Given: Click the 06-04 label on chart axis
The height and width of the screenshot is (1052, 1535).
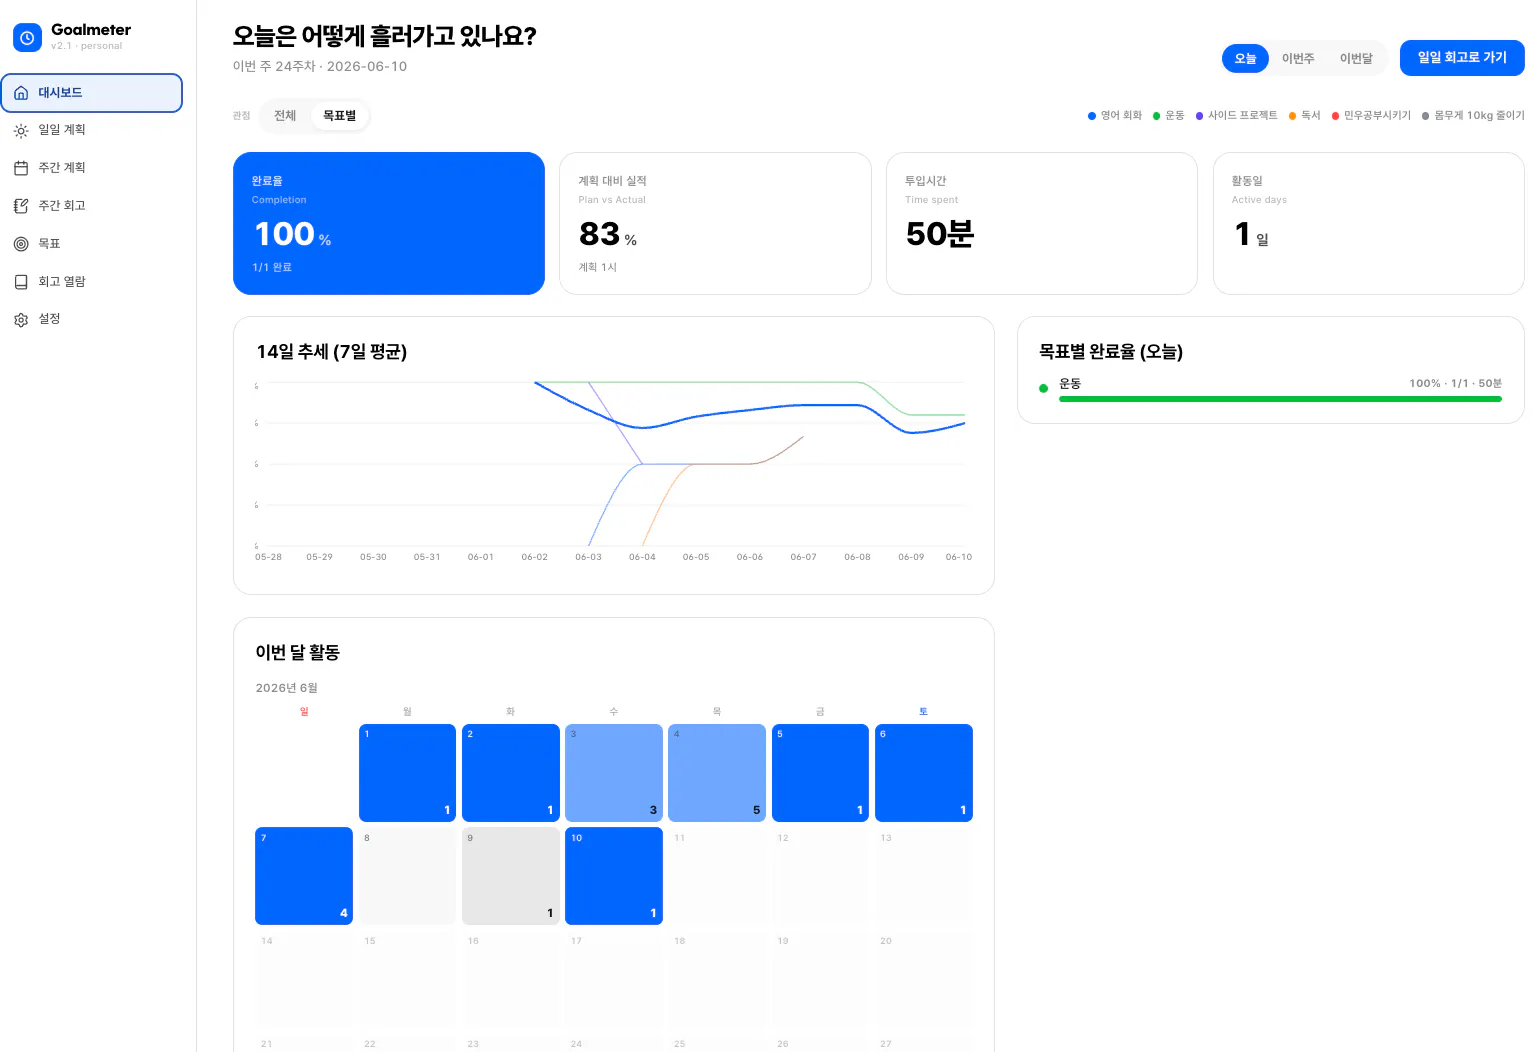Looking at the screenshot, I should [642, 557].
